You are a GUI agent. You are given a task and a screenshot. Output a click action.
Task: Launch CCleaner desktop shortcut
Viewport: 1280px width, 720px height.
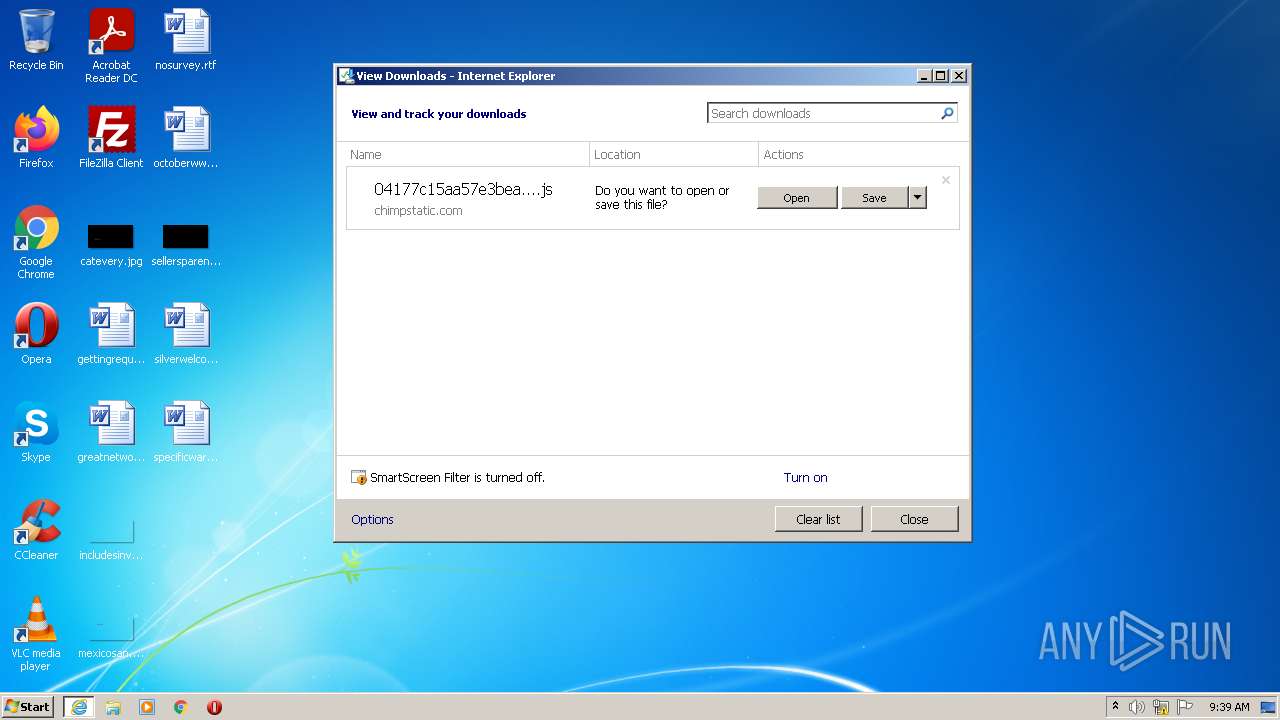click(x=36, y=530)
